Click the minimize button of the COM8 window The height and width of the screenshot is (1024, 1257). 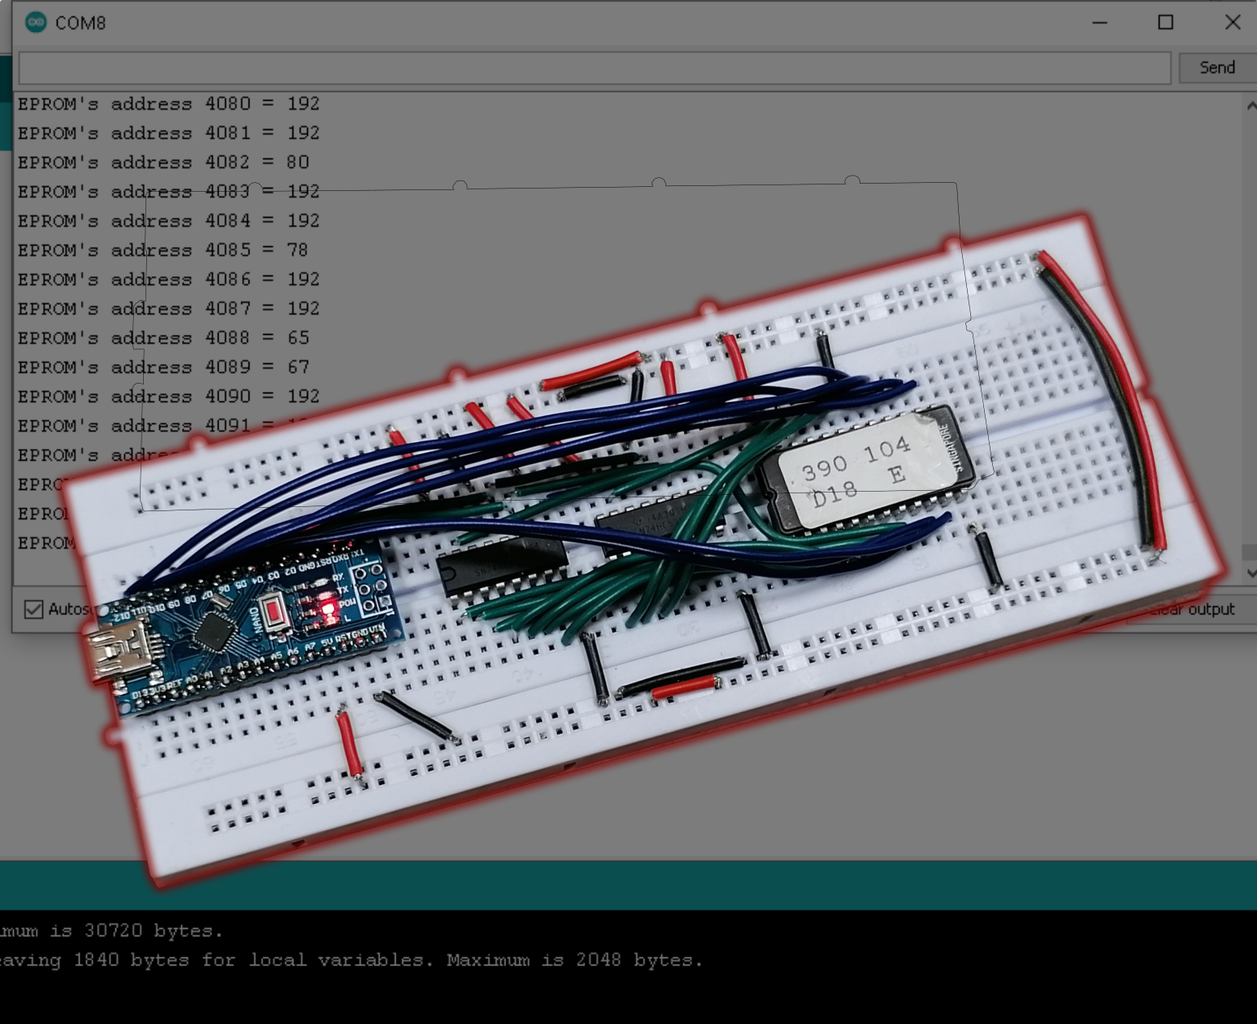pos(1099,22)
